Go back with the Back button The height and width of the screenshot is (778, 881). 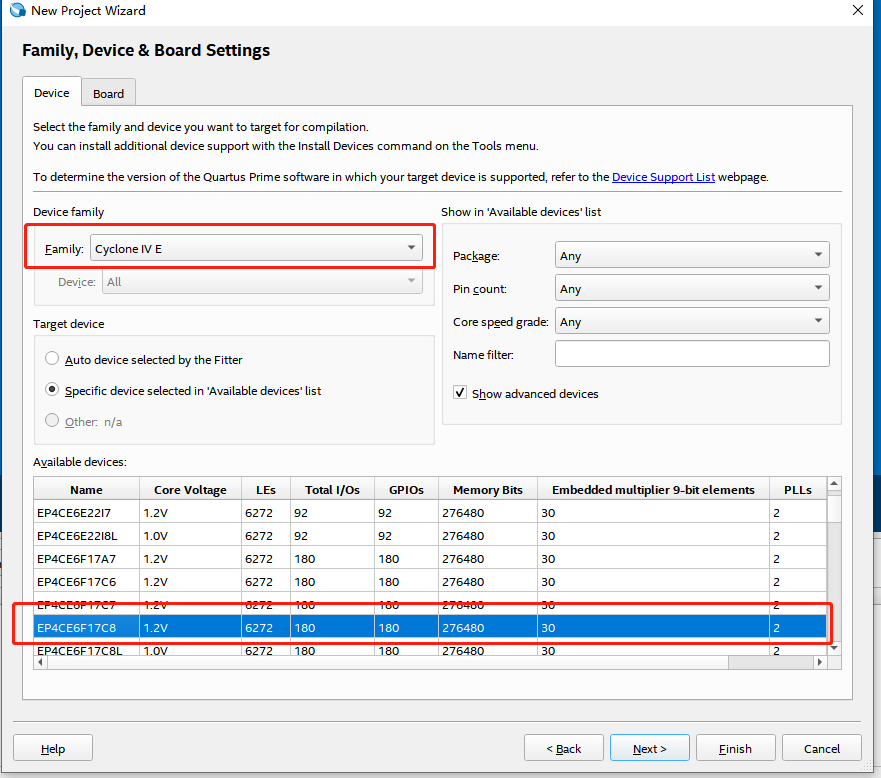coord(563,748)
